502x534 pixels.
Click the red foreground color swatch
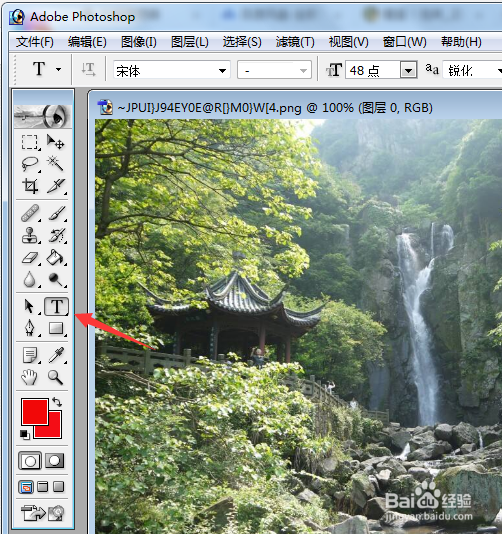[35, 412]
